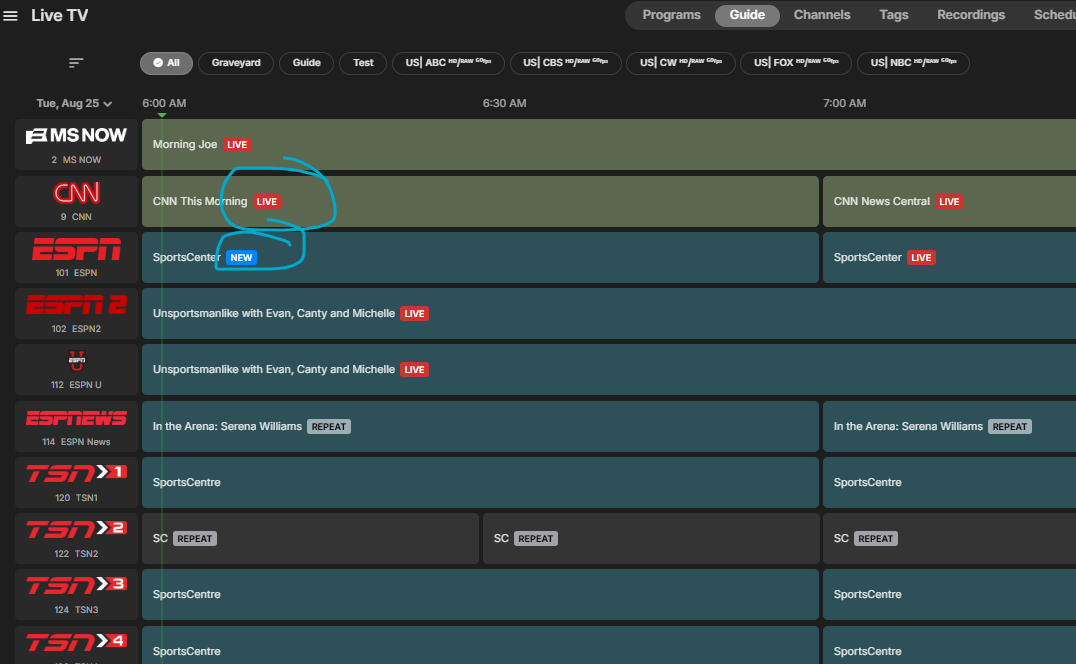The width and height of the screenshot is (1076, 664).
Task: Open the 7:00 AM SC REPEAT on TSN2
Action: [949, 538]
